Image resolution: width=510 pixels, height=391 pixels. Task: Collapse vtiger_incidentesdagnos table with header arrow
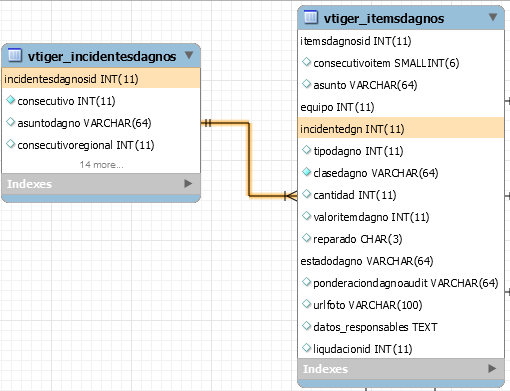(189, 55)
